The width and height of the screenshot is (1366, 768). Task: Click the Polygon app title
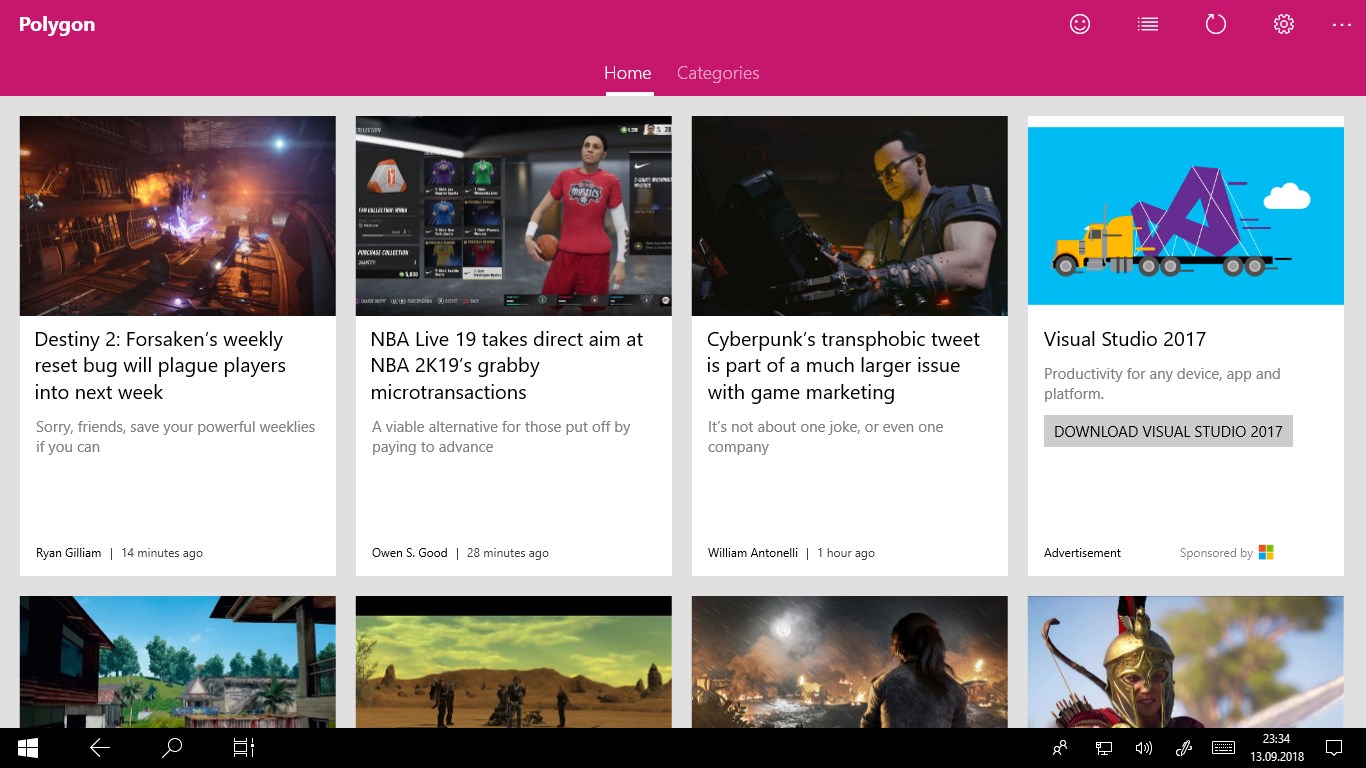[57, 25]
